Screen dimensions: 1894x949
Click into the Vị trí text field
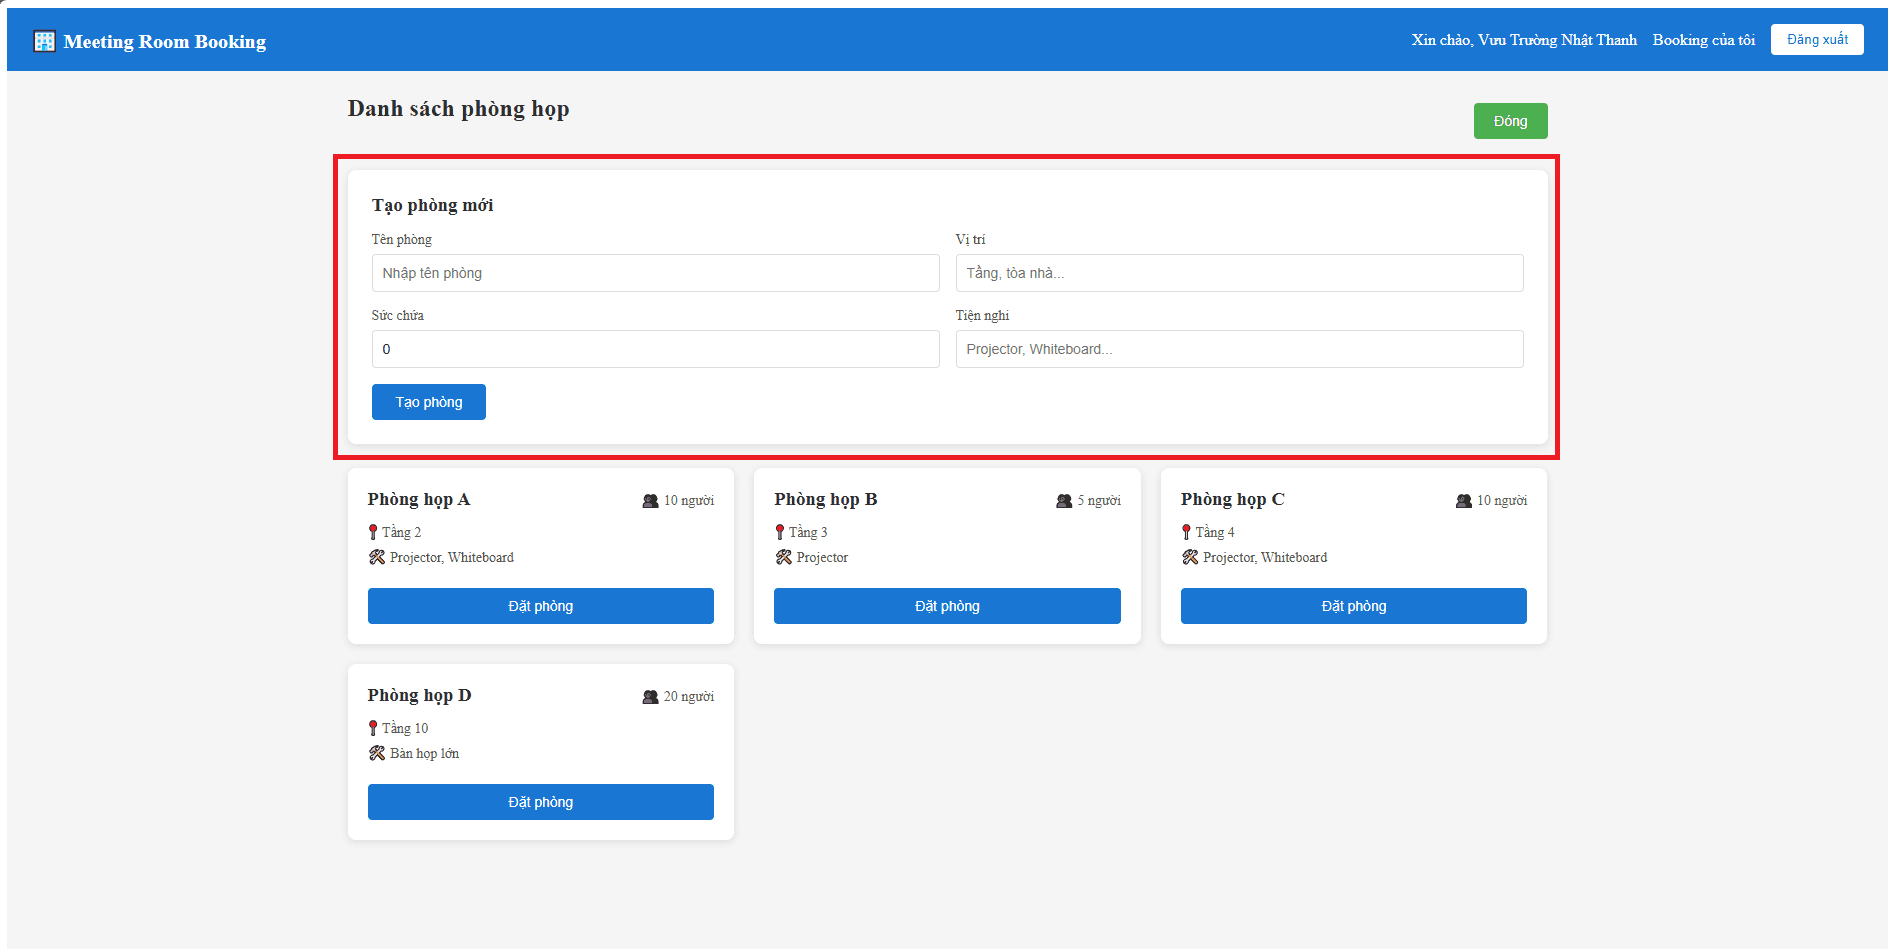(1239, 273)
